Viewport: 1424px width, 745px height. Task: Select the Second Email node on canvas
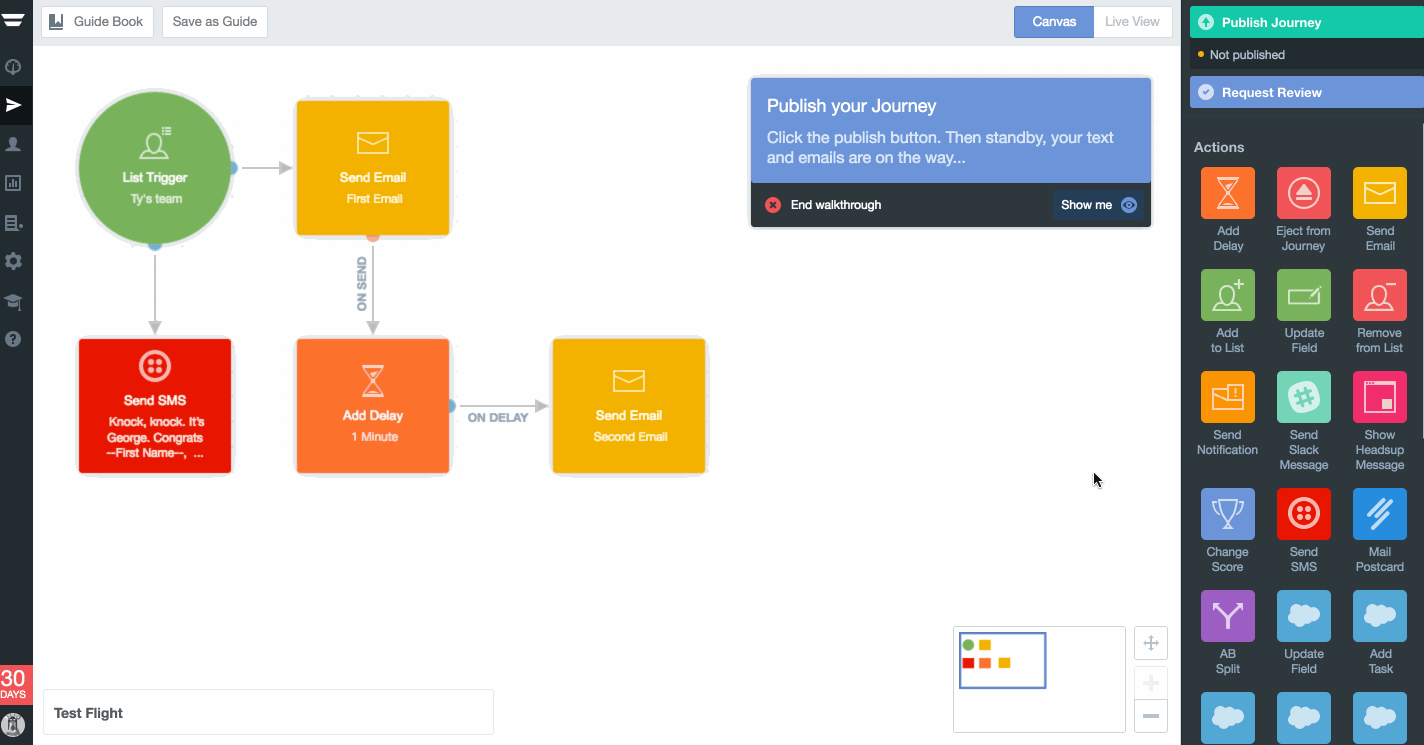(629, 406)
